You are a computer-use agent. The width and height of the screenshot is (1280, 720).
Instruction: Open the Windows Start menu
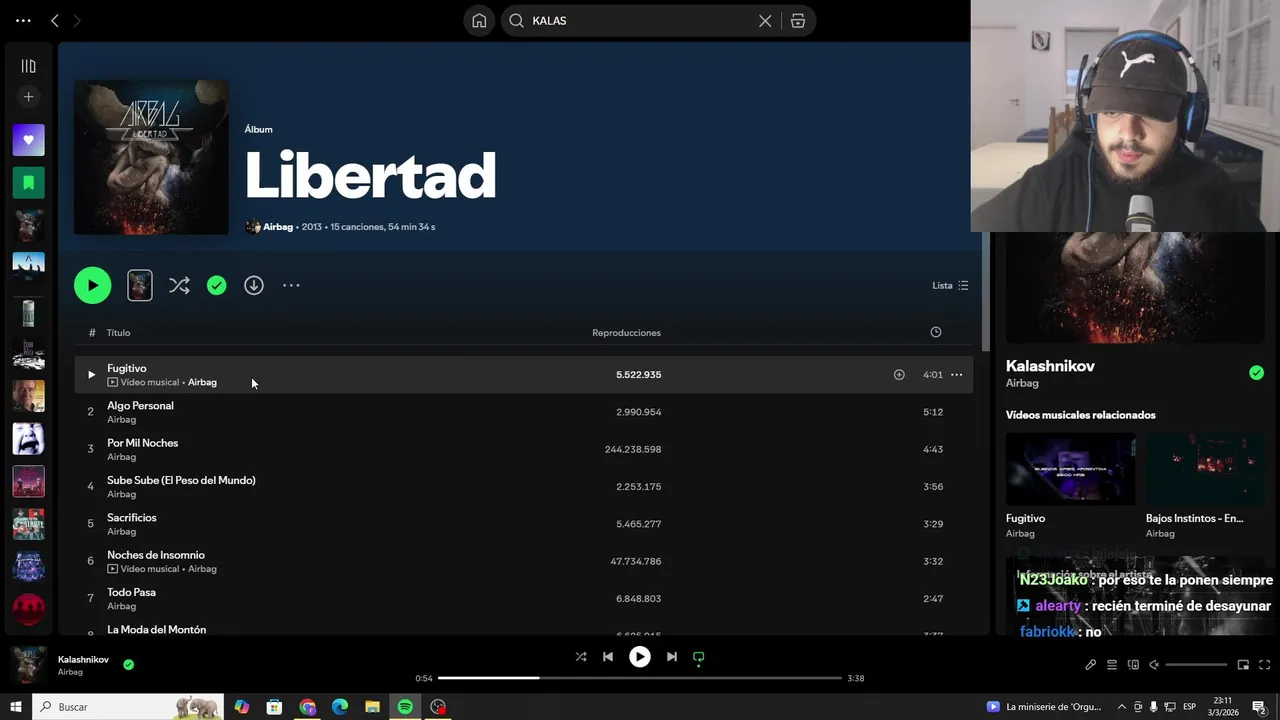16,707
